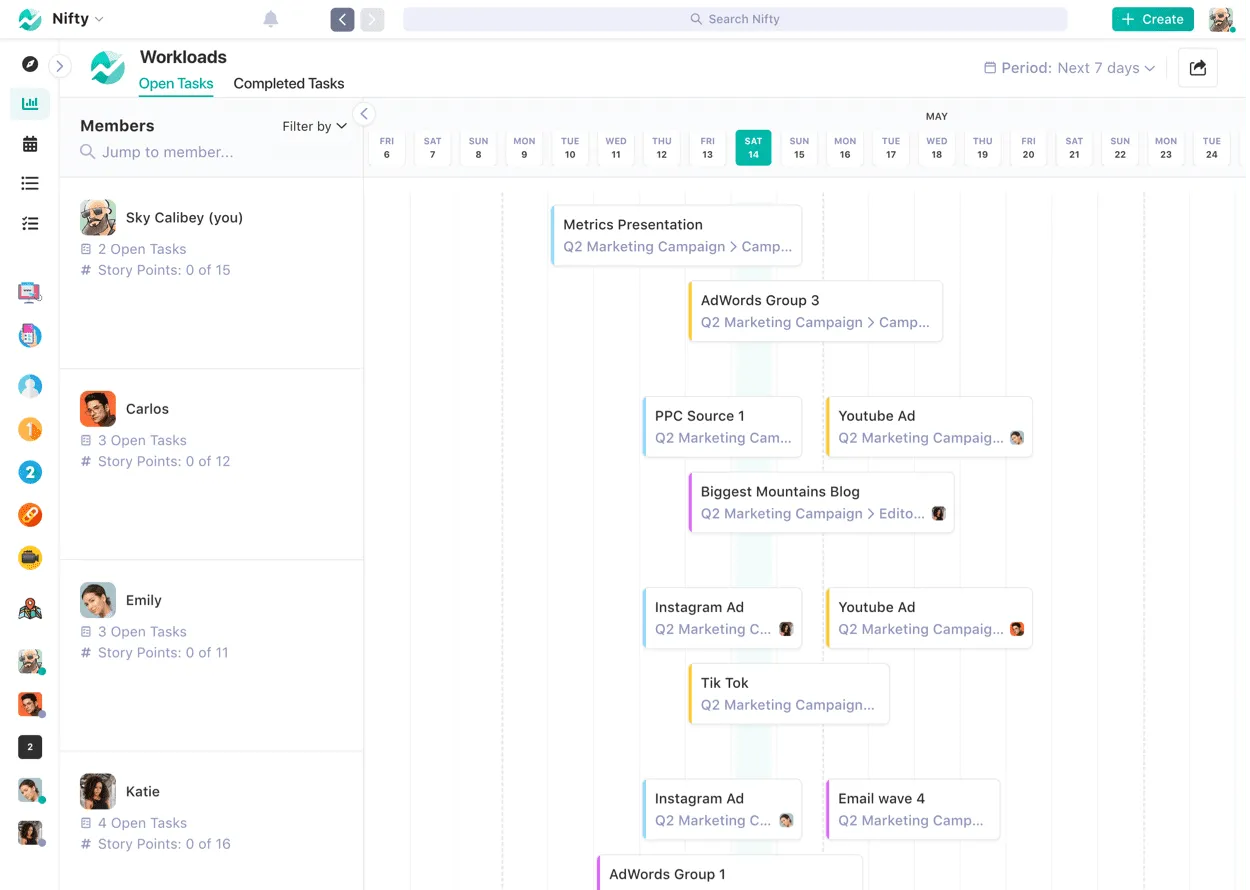The width and height of the screenshot is (1250, 890).
Task: Open the Metrics Presentation task card
Action: point(675,234)
